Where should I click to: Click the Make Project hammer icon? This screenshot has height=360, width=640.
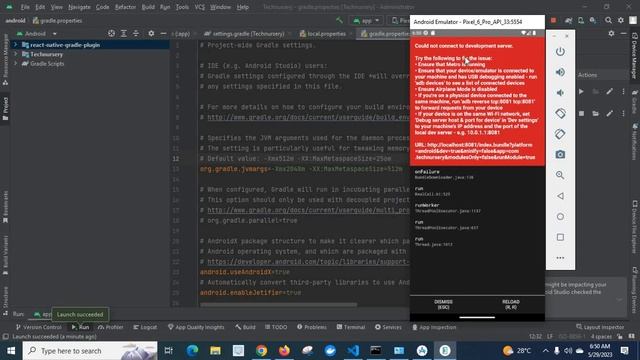(x=339, y=20)
